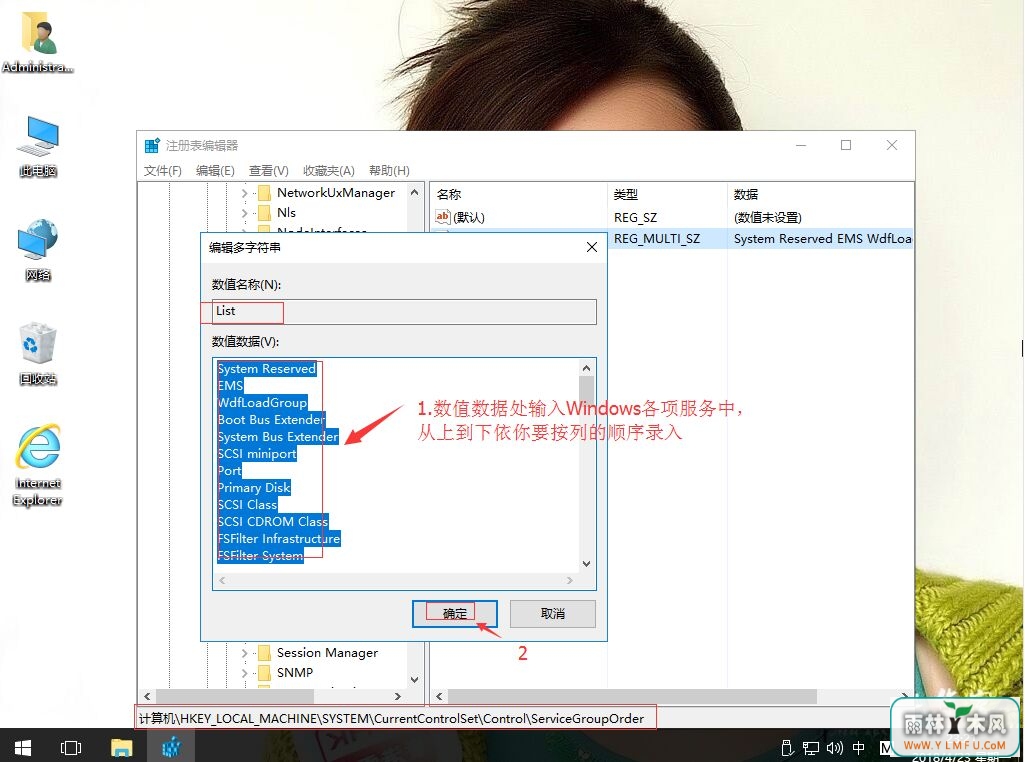Image resolution: width=1025 pixels, height=762 pixels.
Task: Expand the SNMP tree node
Action: (x=244, y=672)
